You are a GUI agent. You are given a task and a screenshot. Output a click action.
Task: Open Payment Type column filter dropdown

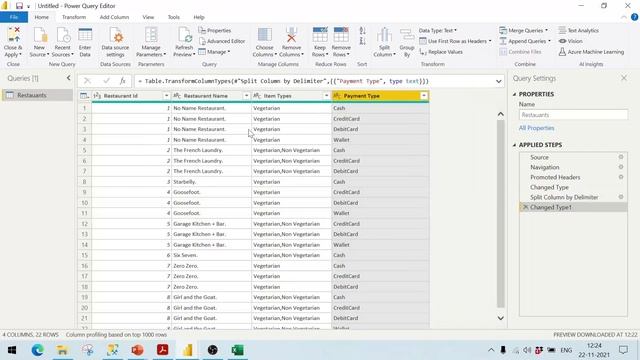tap(424, 96)
